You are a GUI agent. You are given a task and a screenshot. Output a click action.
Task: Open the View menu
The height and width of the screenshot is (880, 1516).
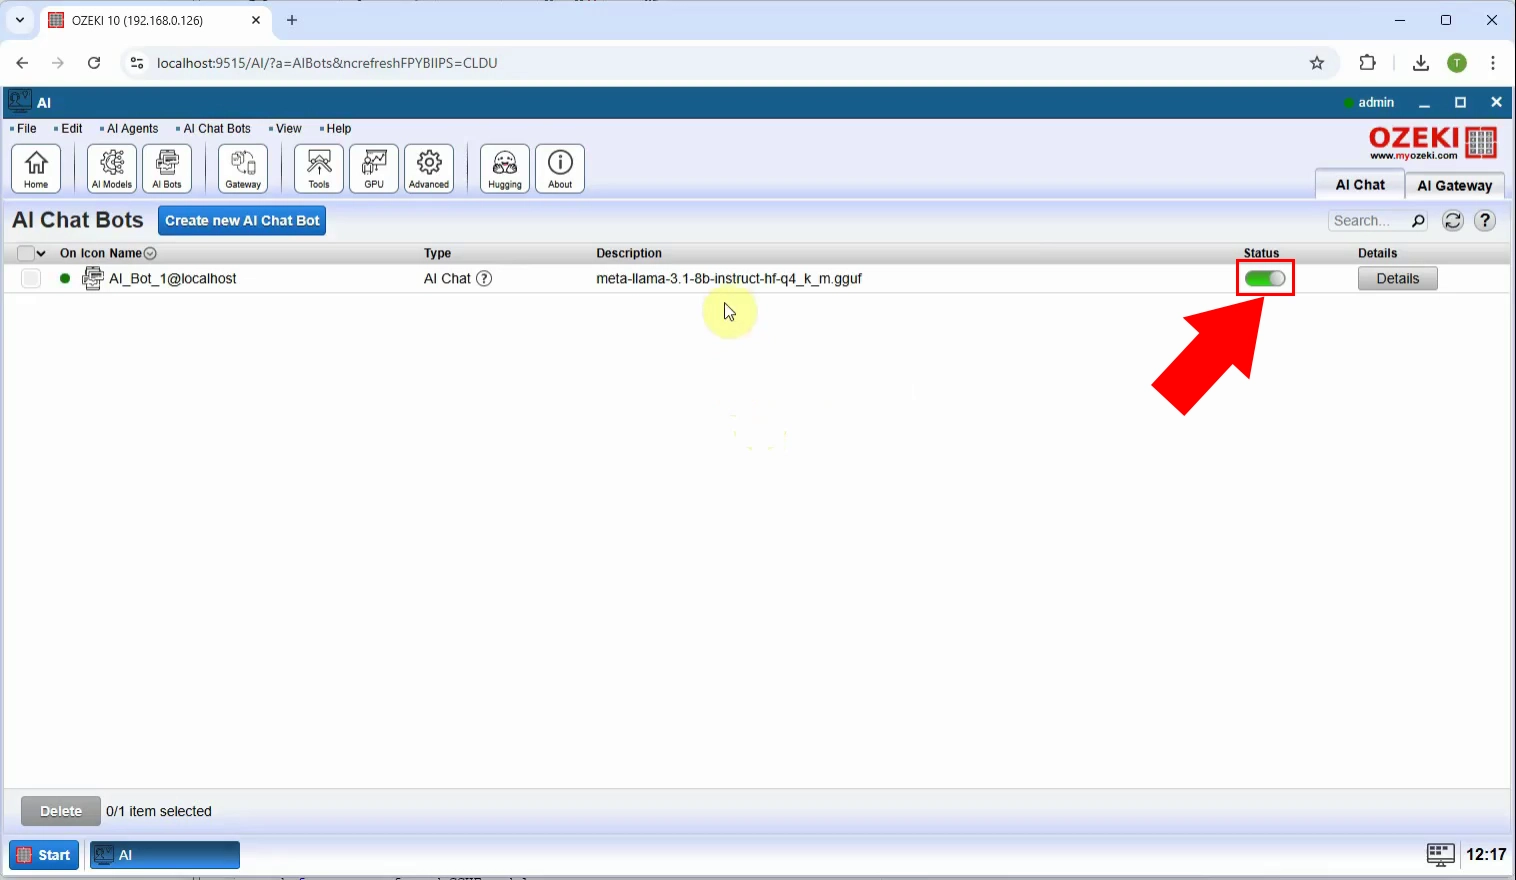[289, 128]
